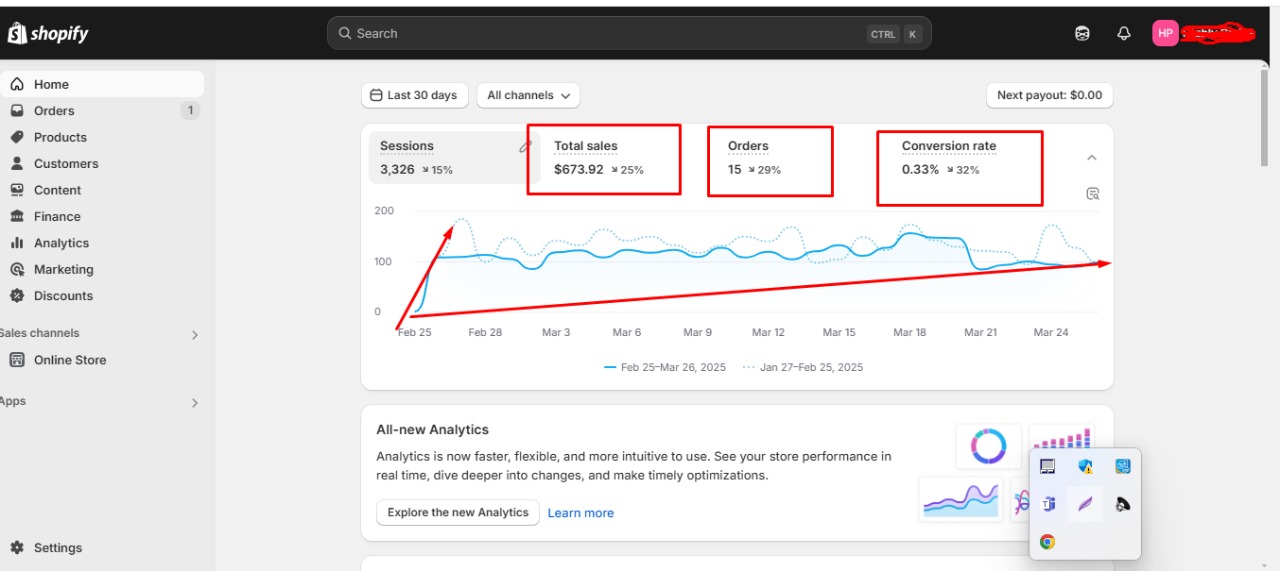Click the Explore the new Analytics button
1280x571 pixels.
point(458,512)
